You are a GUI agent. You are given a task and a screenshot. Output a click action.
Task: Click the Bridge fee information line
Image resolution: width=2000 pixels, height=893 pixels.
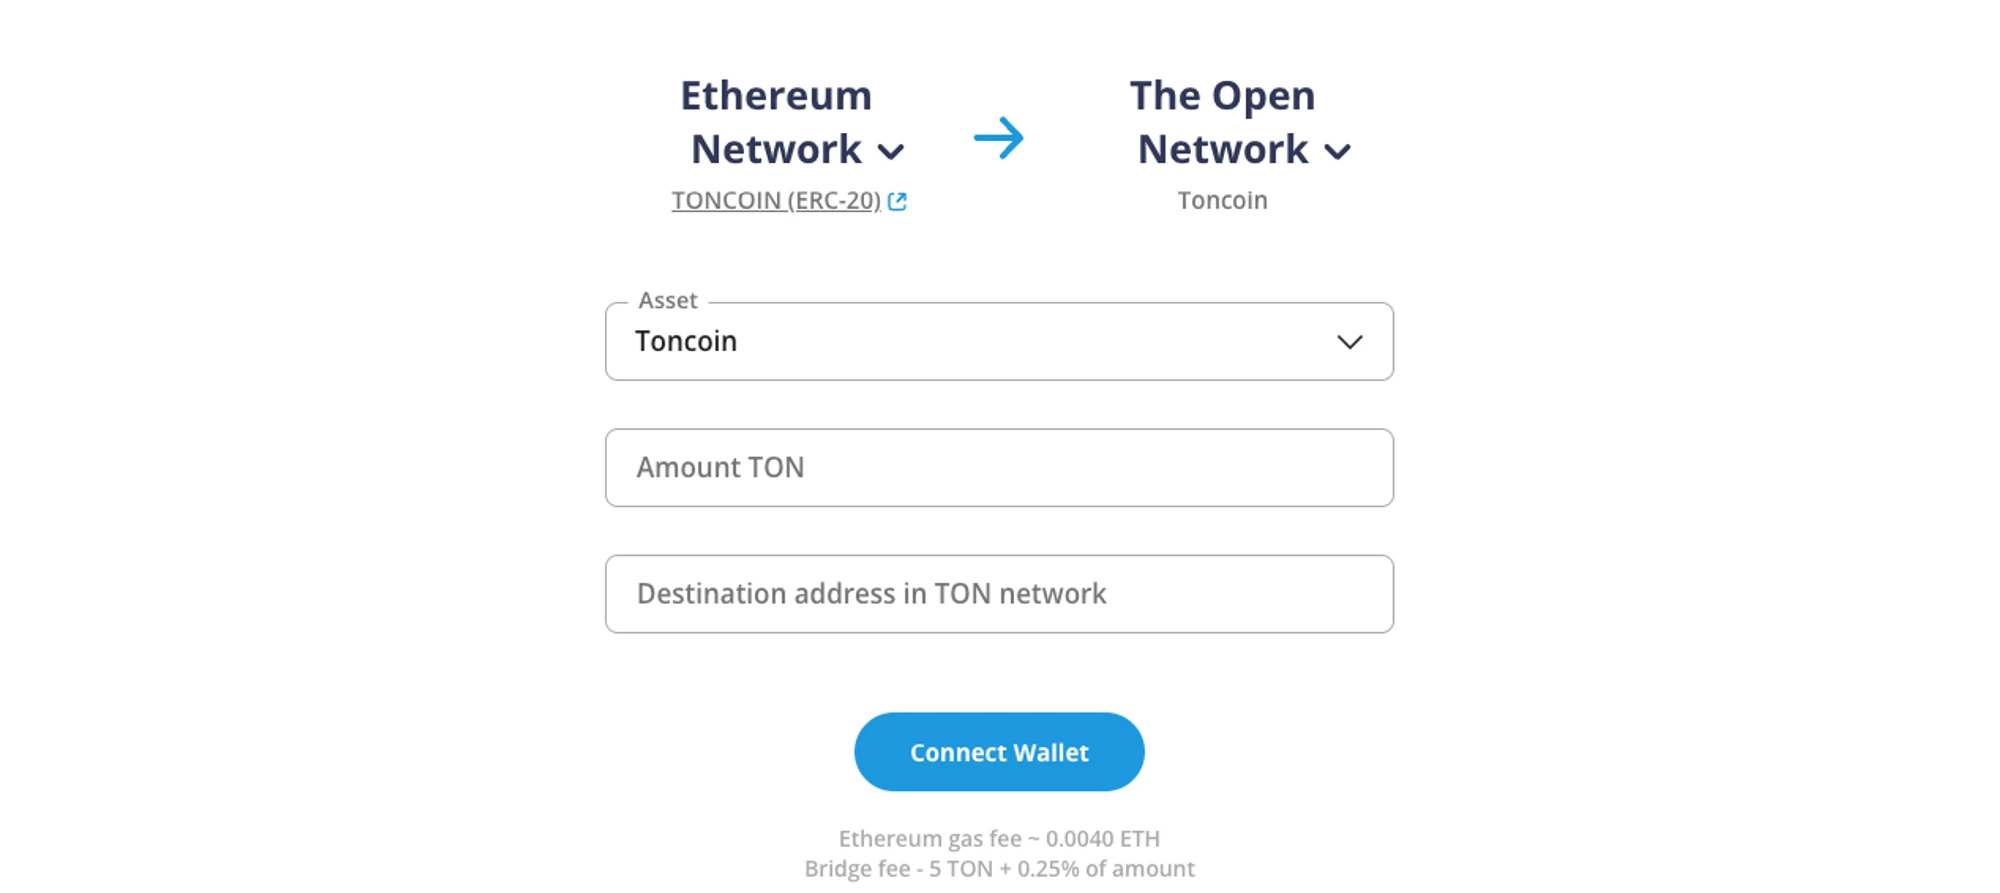(x=999, y=869)
